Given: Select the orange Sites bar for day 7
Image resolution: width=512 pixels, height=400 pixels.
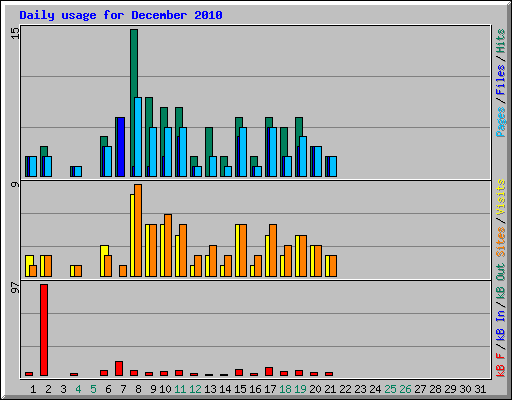Looking at the screenshot, I should pyautogui.click(x=123, y=271).
